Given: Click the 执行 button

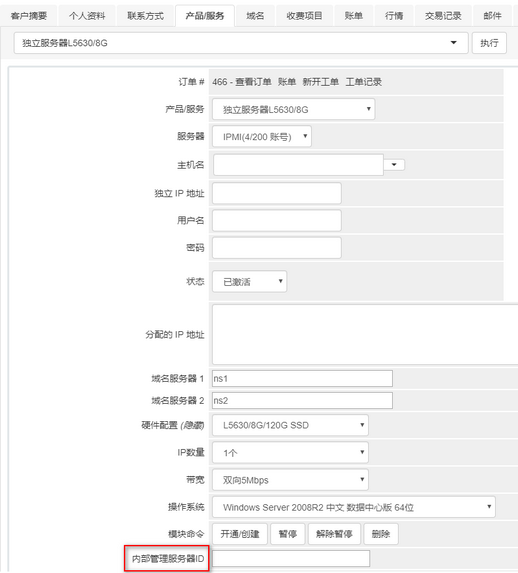Looking at the screenshot, I should (489, 43).
